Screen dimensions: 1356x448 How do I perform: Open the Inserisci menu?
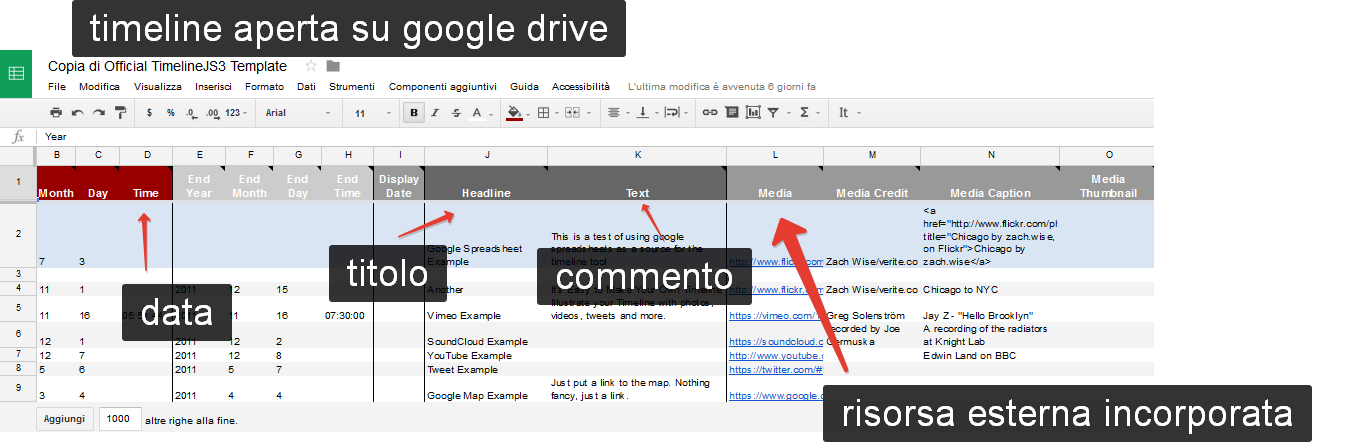pos(213,87)
